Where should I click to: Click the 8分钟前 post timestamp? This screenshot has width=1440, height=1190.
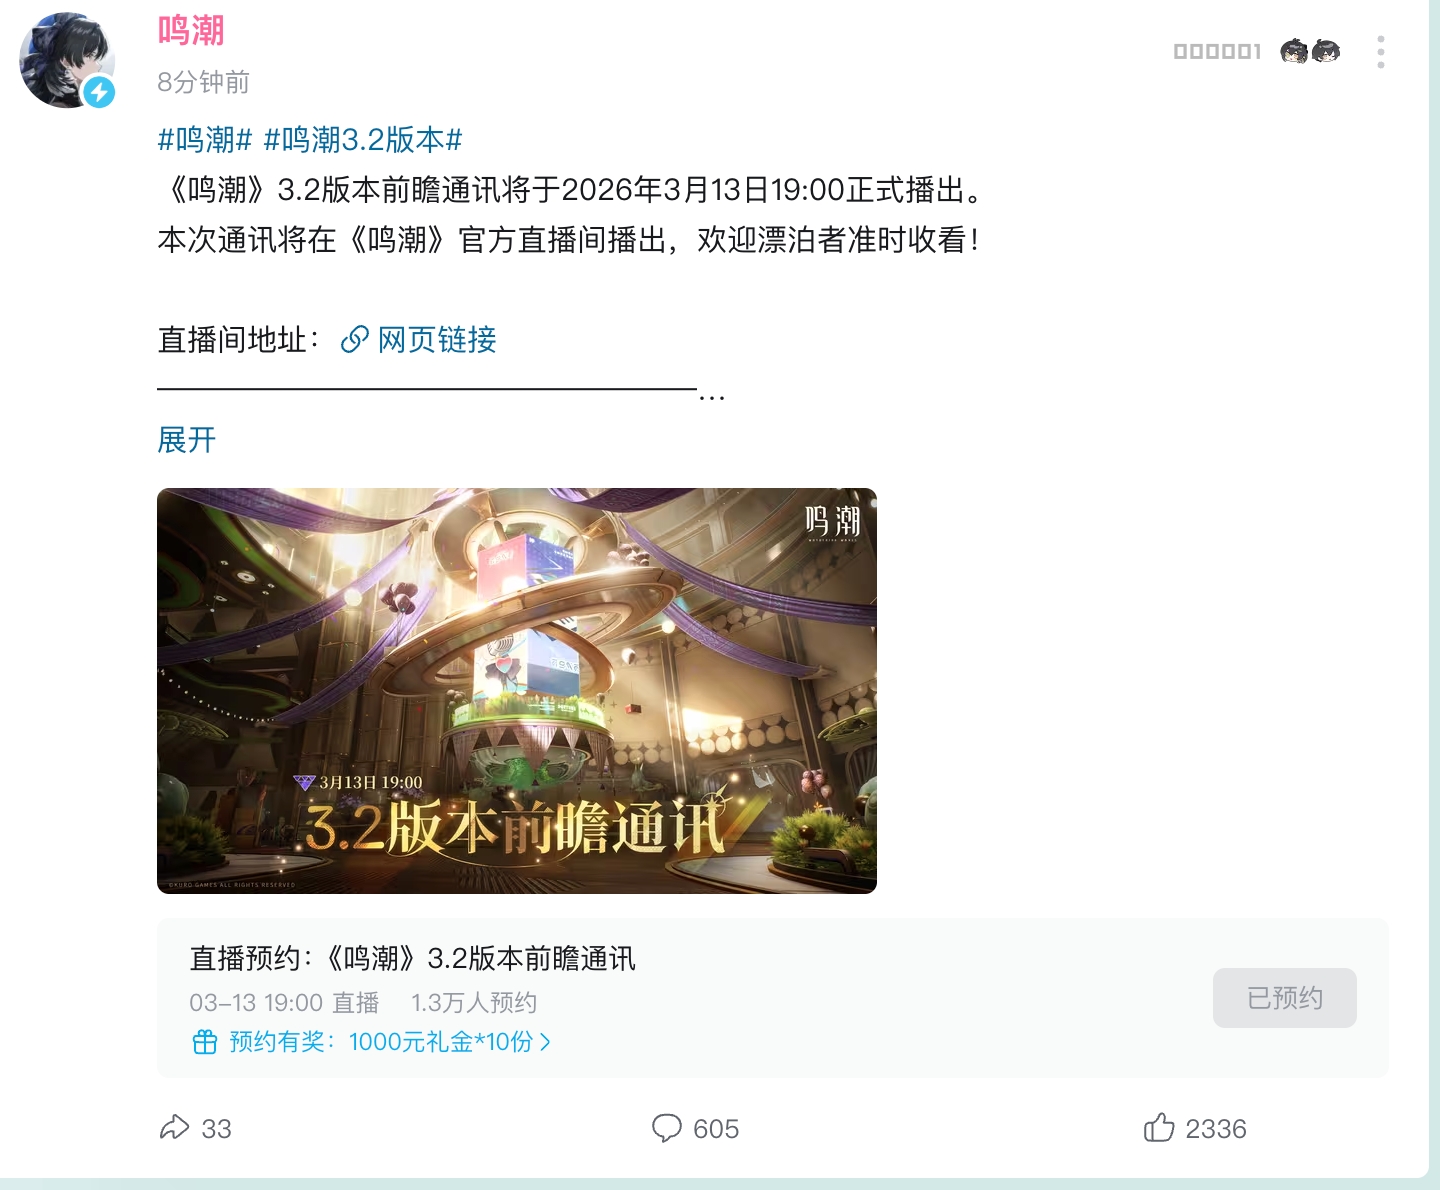click(x=203, y=82)
